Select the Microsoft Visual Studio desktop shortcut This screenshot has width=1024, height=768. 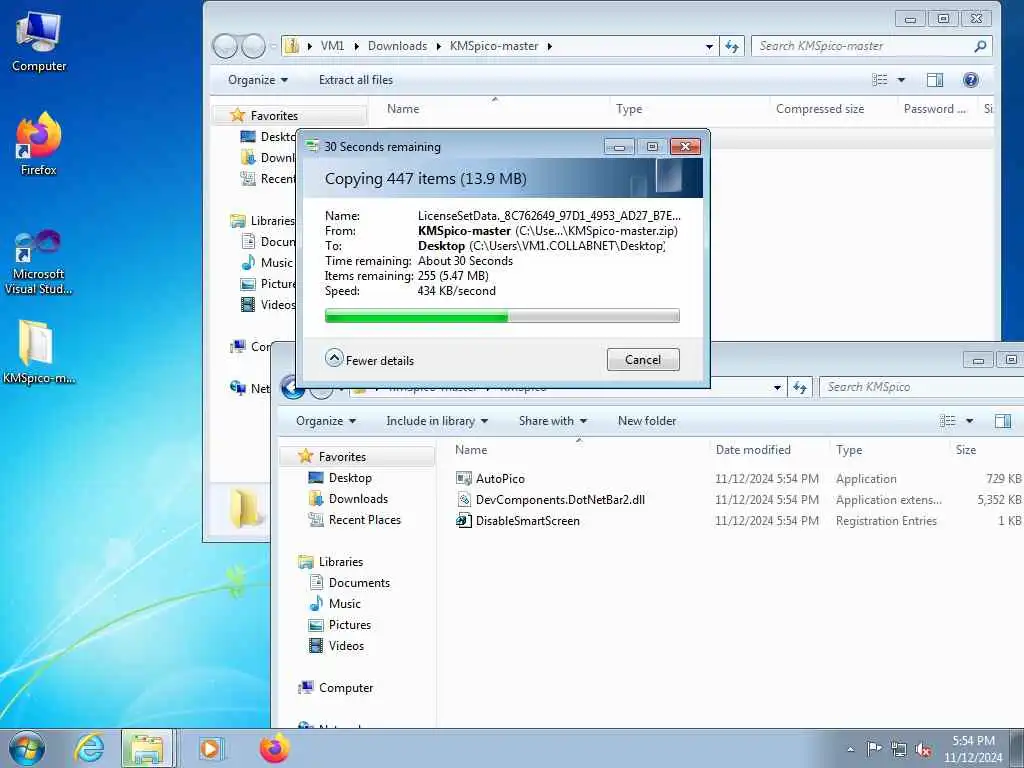pos(39,263)
